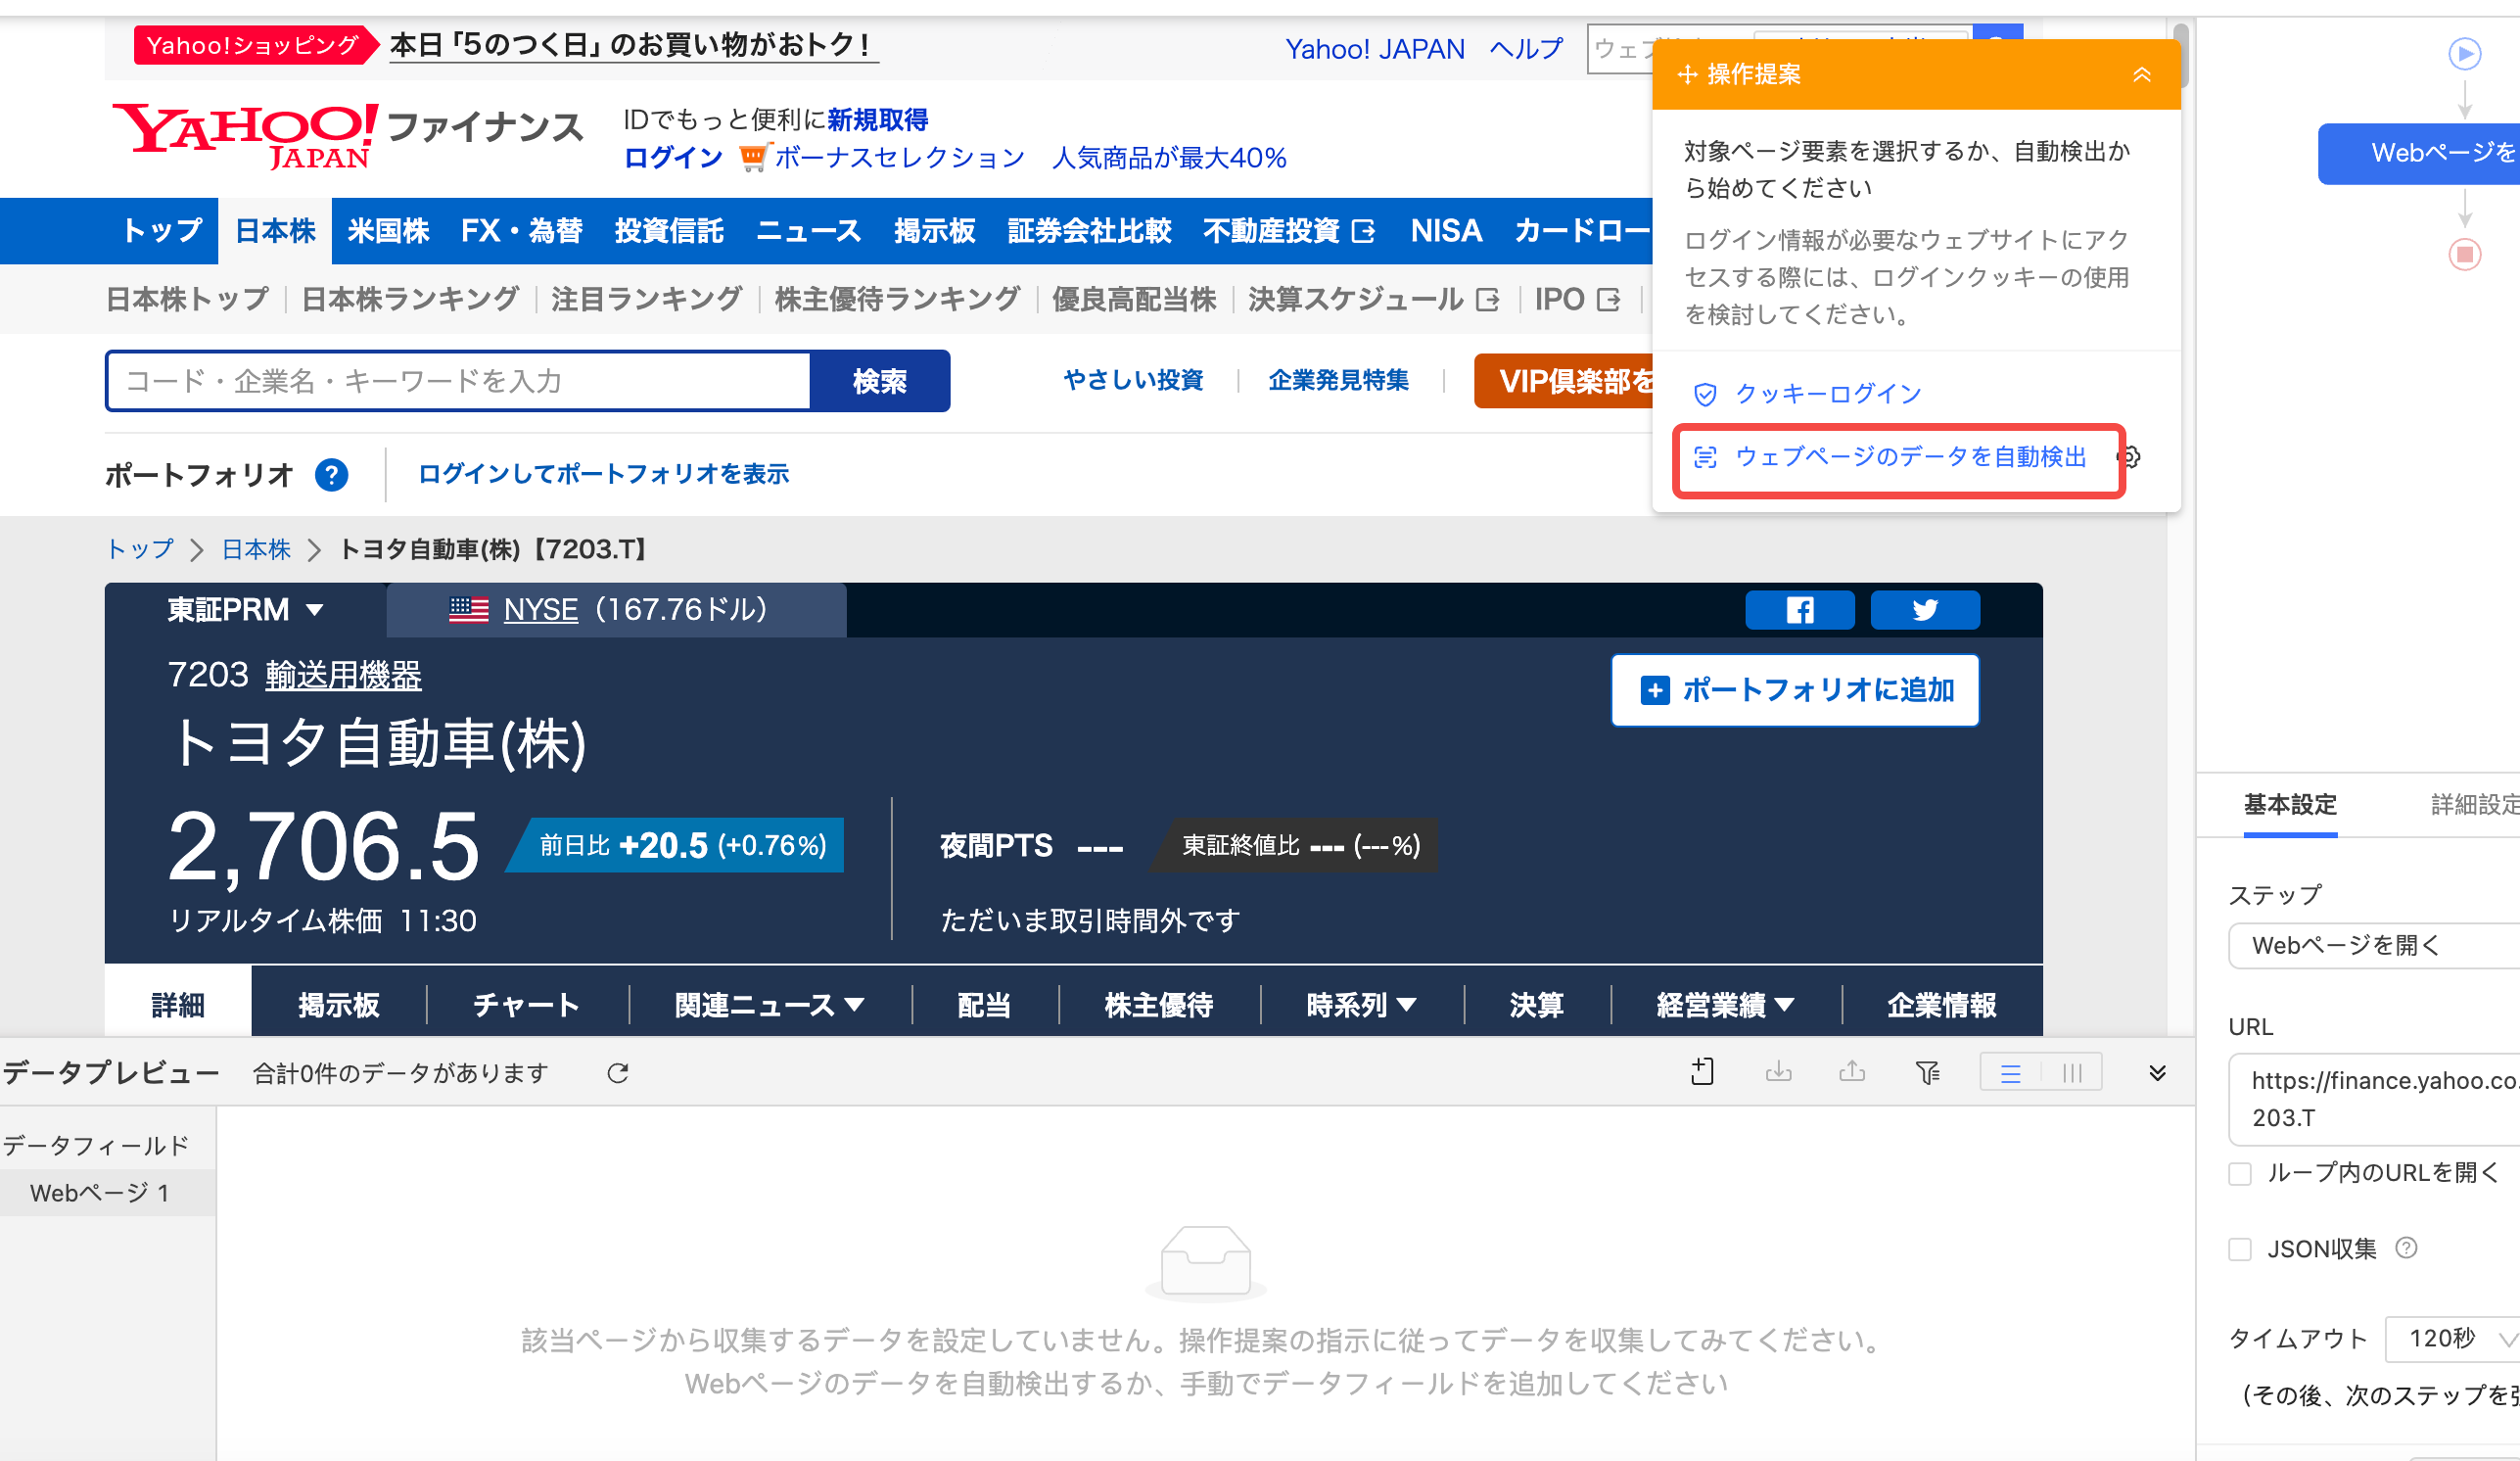Click the external link icon beside 不動産投資
The width and height of the screenshot is (2520, 1461).
pyautogui.click(x=1363, y=232)
